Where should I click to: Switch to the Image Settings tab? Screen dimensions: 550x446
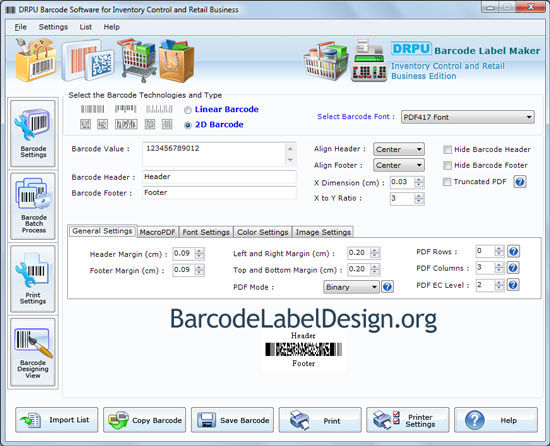tap(323, 232)
